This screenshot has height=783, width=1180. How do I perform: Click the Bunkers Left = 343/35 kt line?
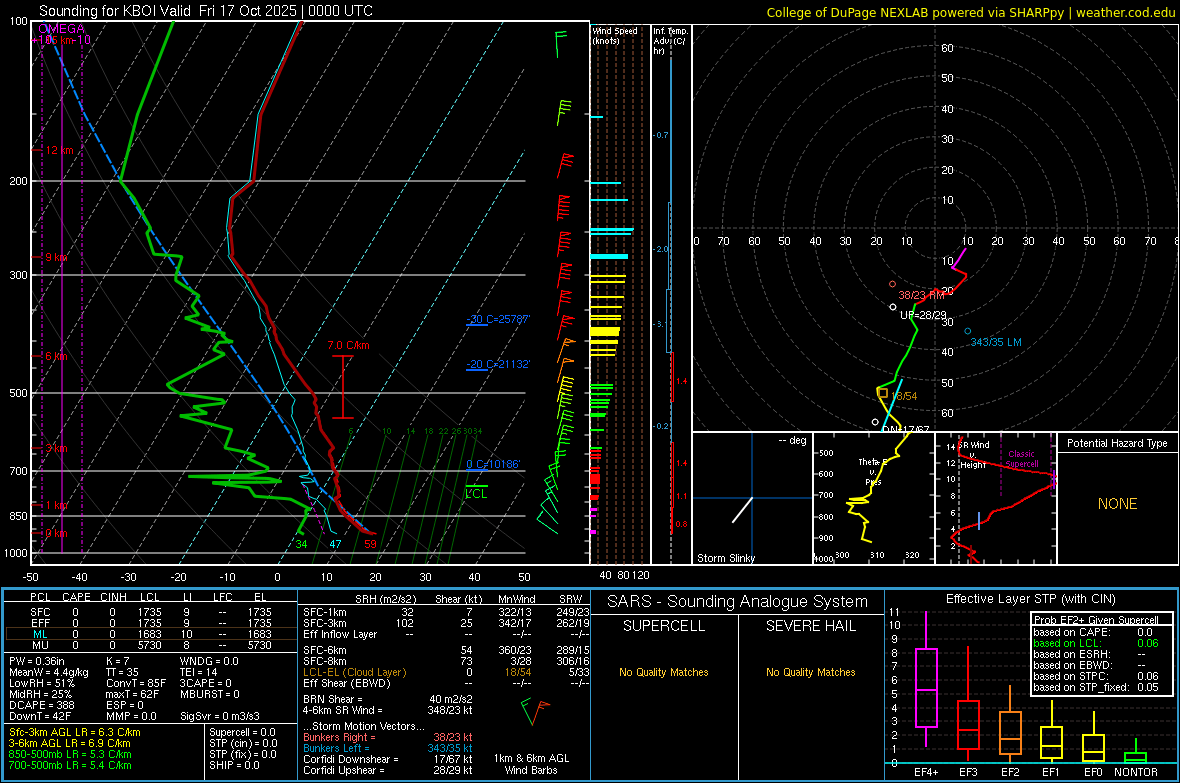pos(388,748)
